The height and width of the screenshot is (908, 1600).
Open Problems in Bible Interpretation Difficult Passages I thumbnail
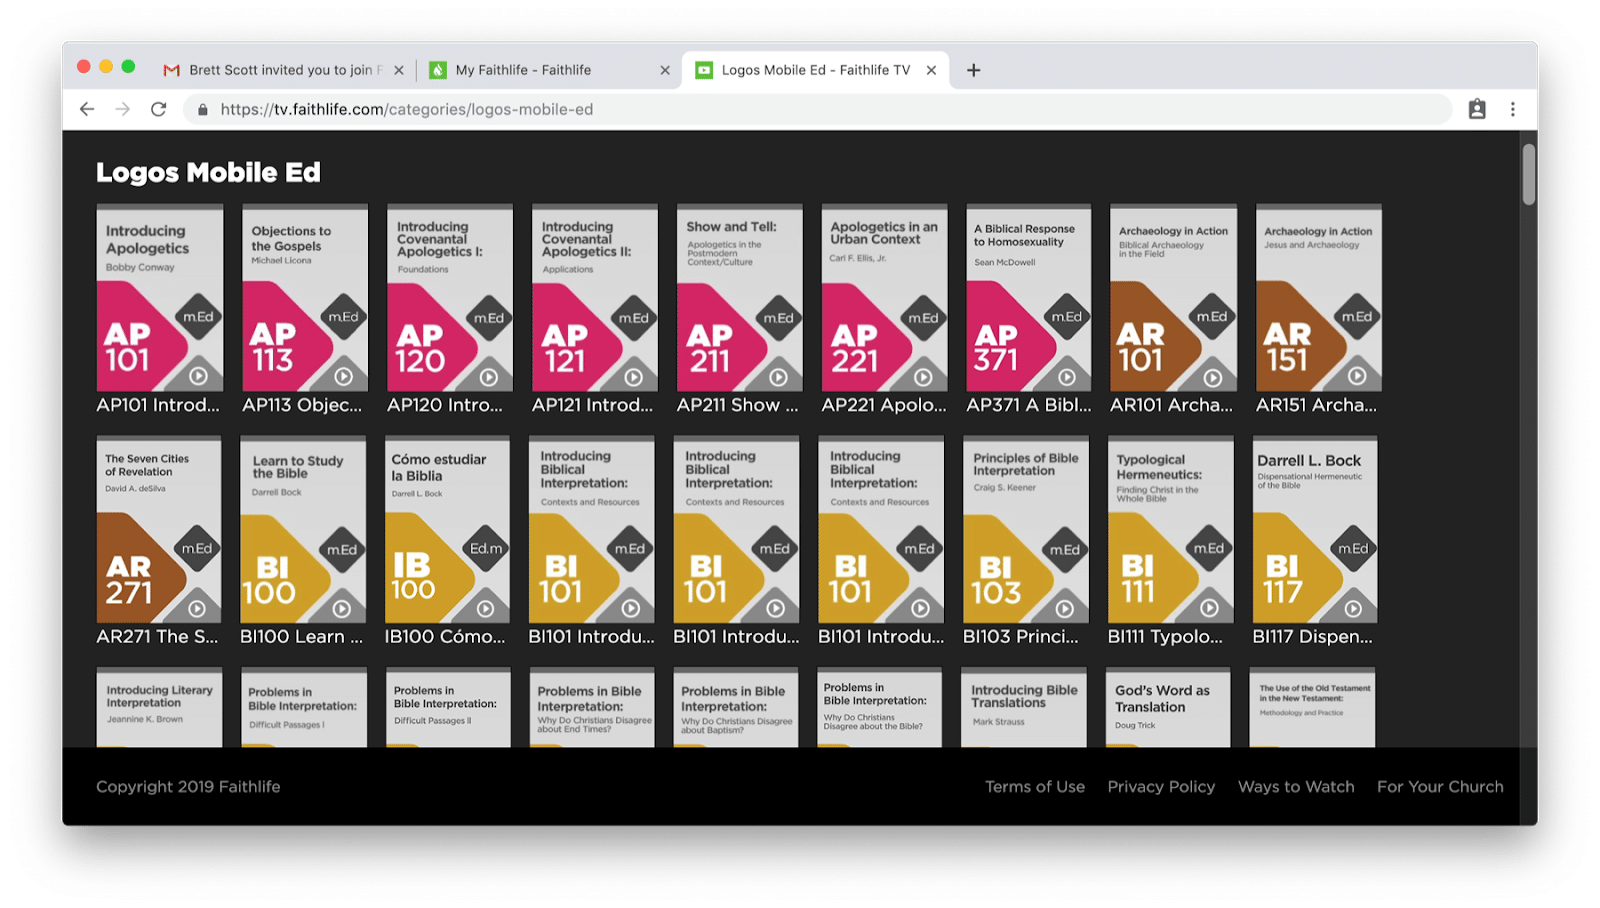[x=304, y=708]
